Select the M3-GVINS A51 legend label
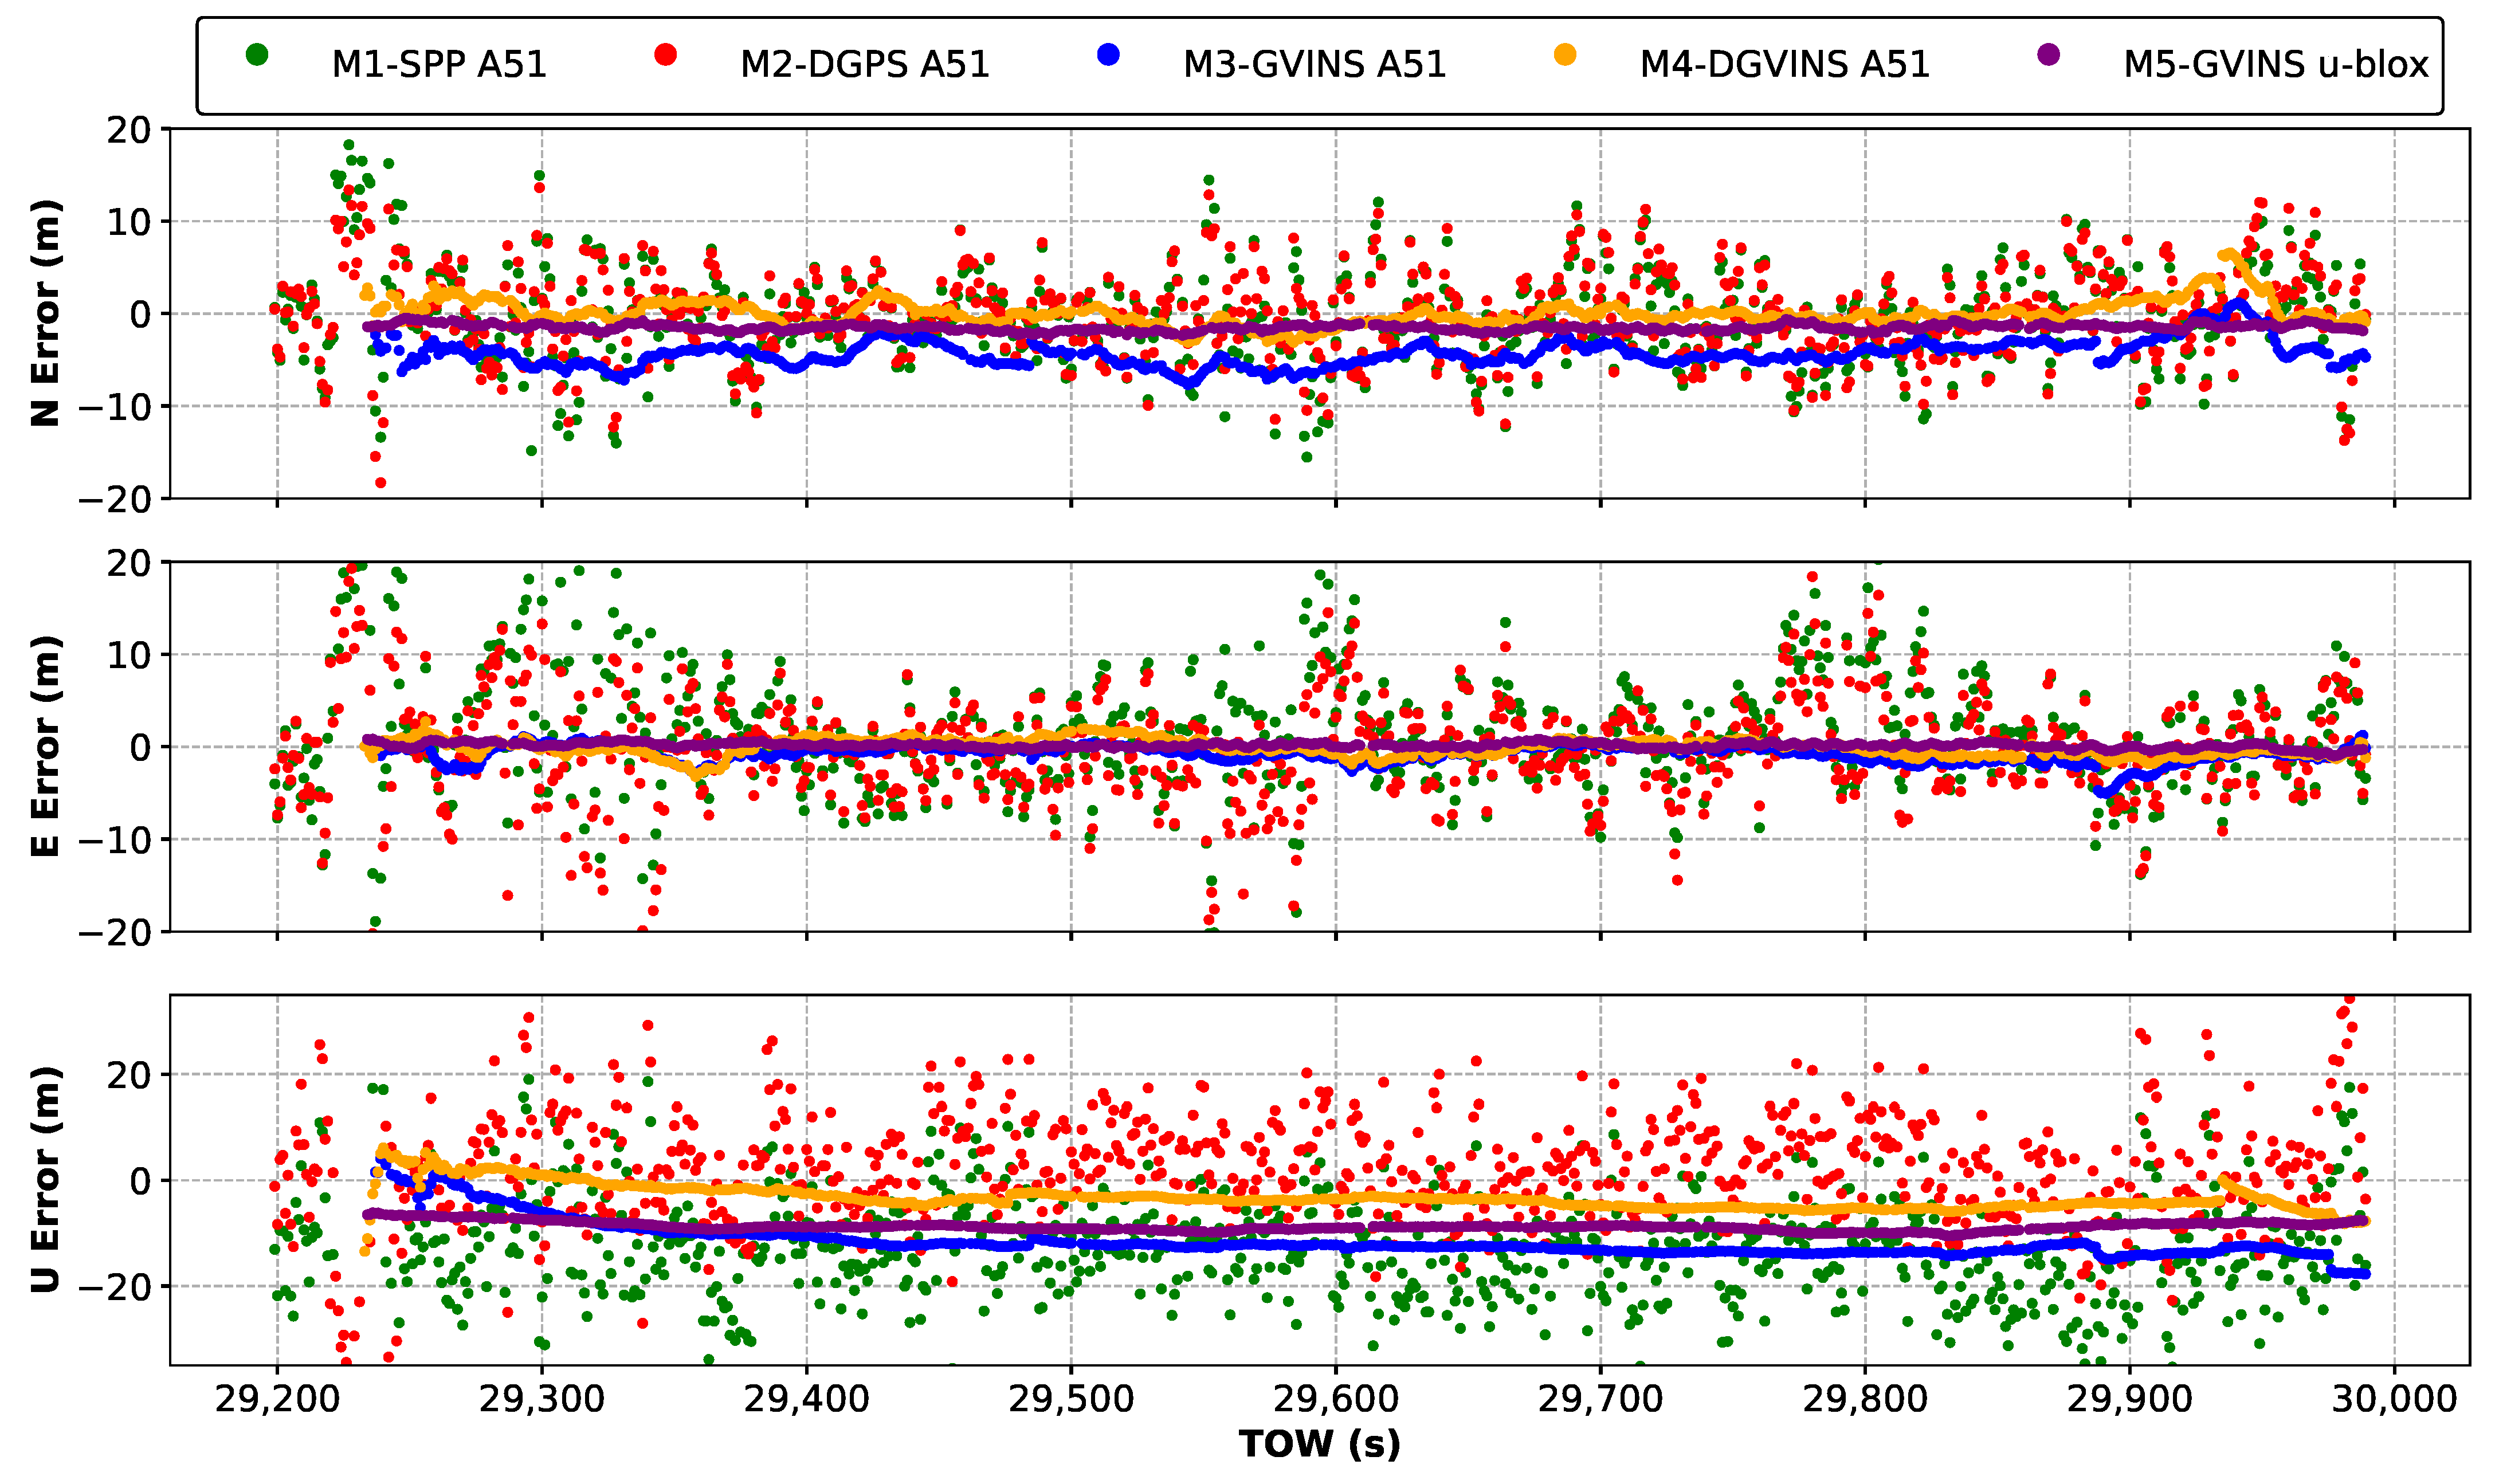 (x=1314, y=65)
